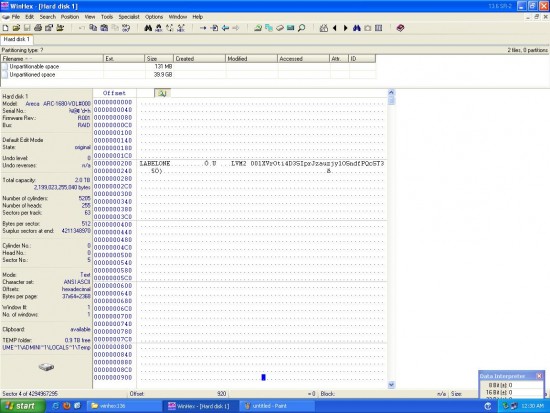Image resolution: width=550 pixels, height=413 pixels.
Task: Sort by the Size column header
Action: pyautogui.click(x=159, y=59)
